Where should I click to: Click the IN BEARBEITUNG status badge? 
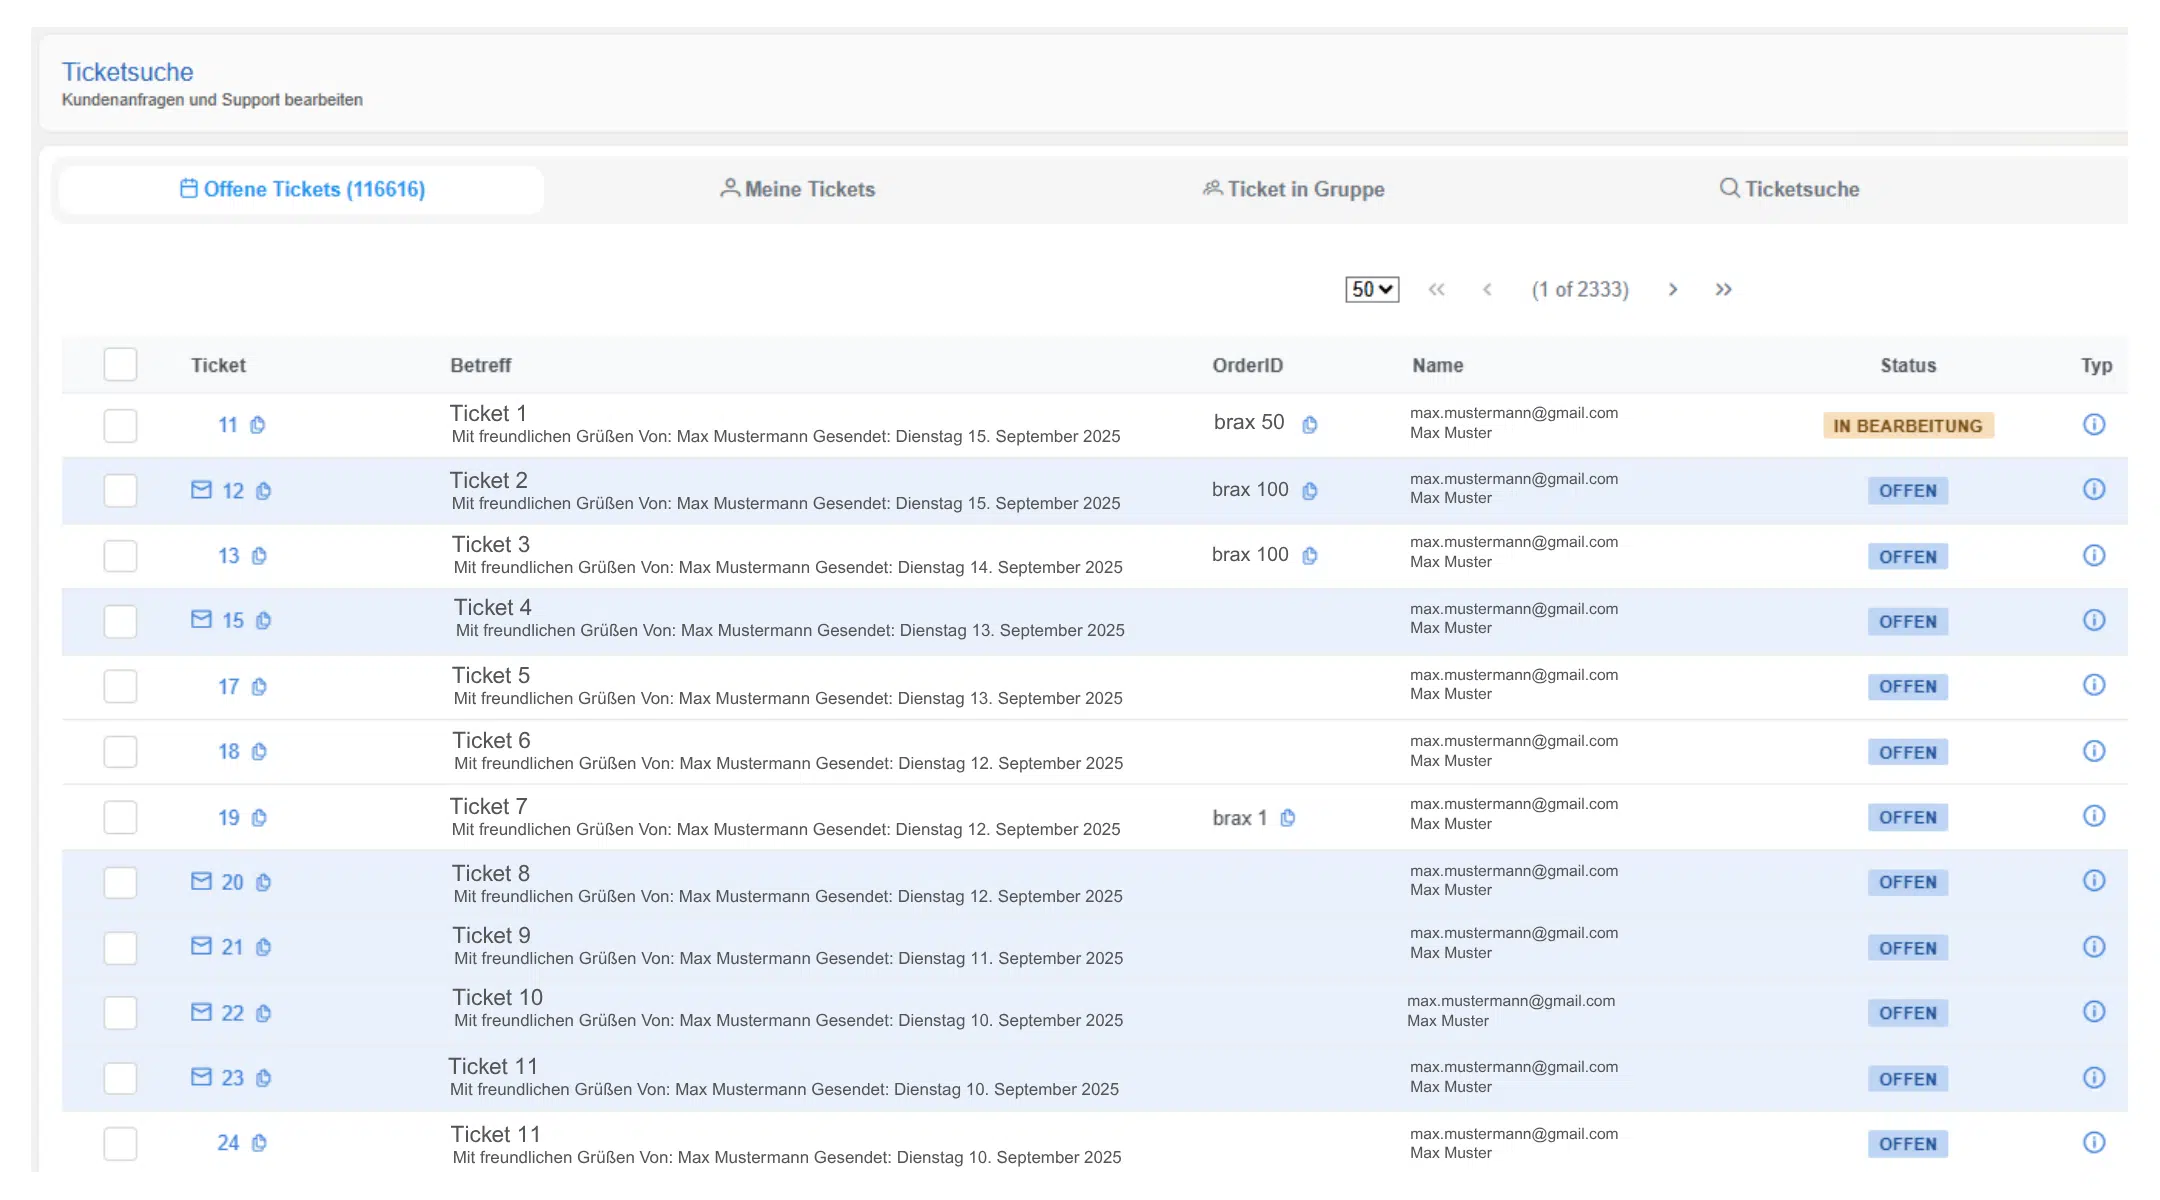point(1908,426)
